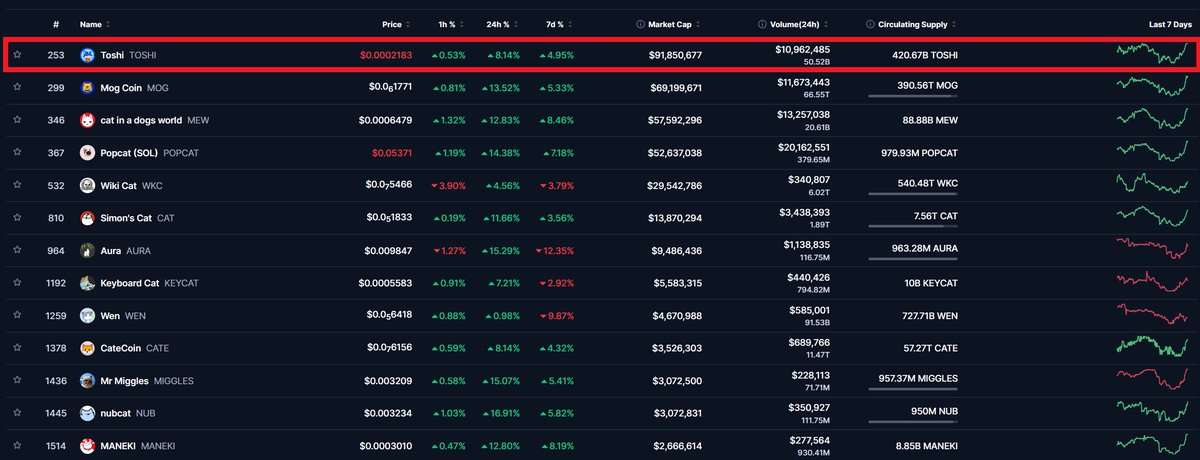Click the Volume(24h) info icon
This screenshot has width=1200, height=460.
[x=762, y=23]
